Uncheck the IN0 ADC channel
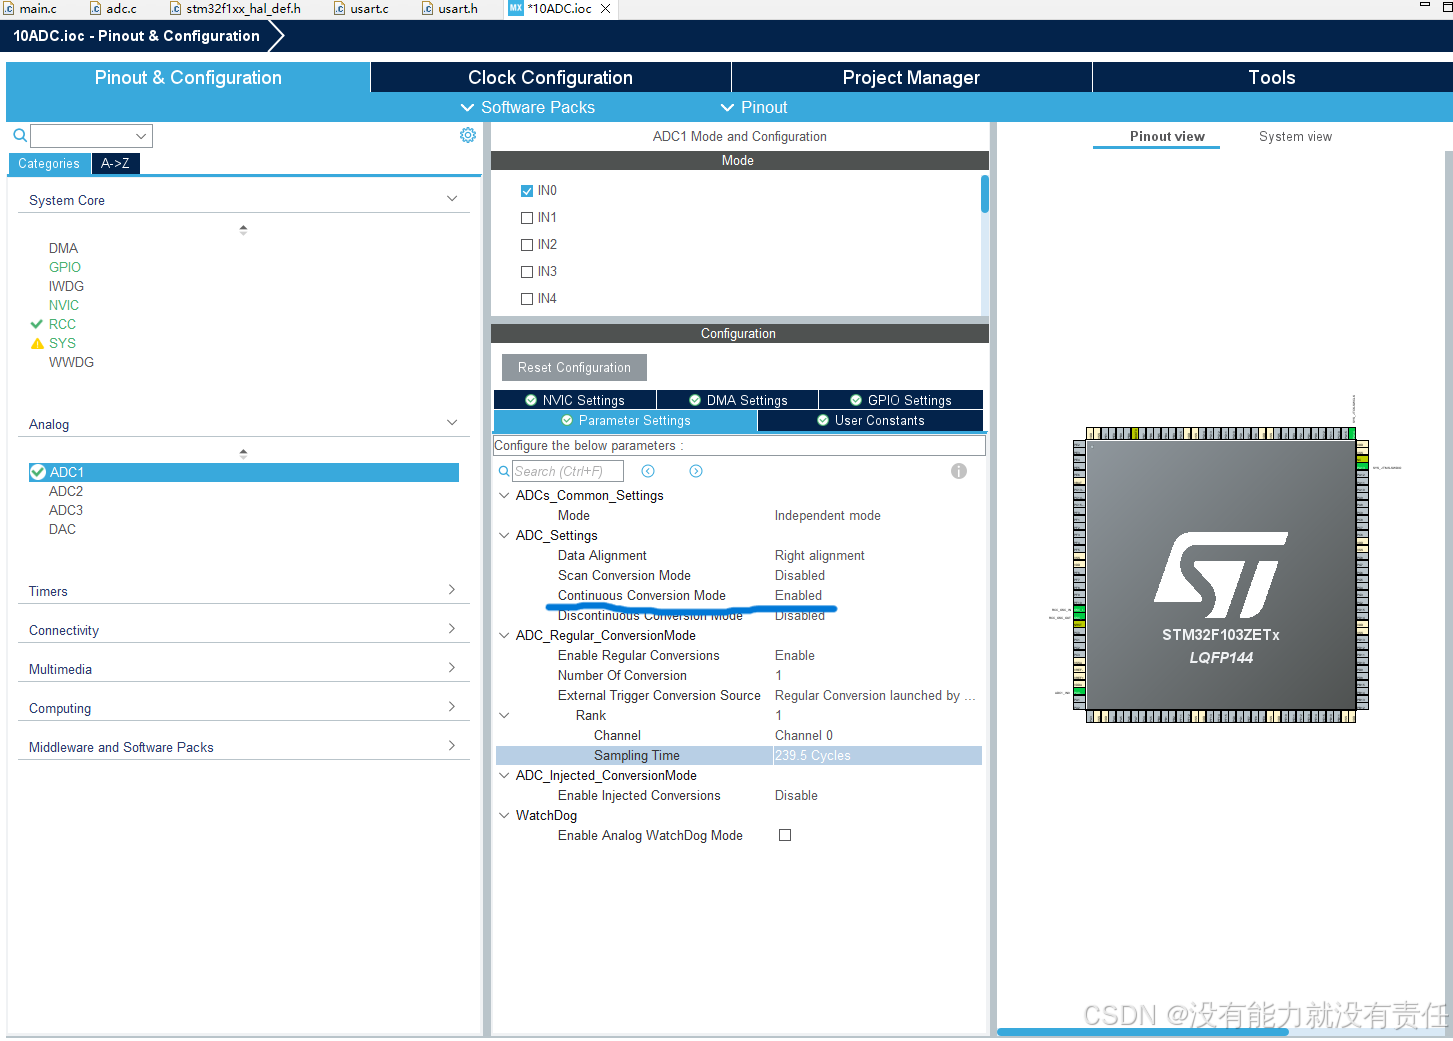Viewport: 1453px width, 1041px height. (x=527, y=190)
